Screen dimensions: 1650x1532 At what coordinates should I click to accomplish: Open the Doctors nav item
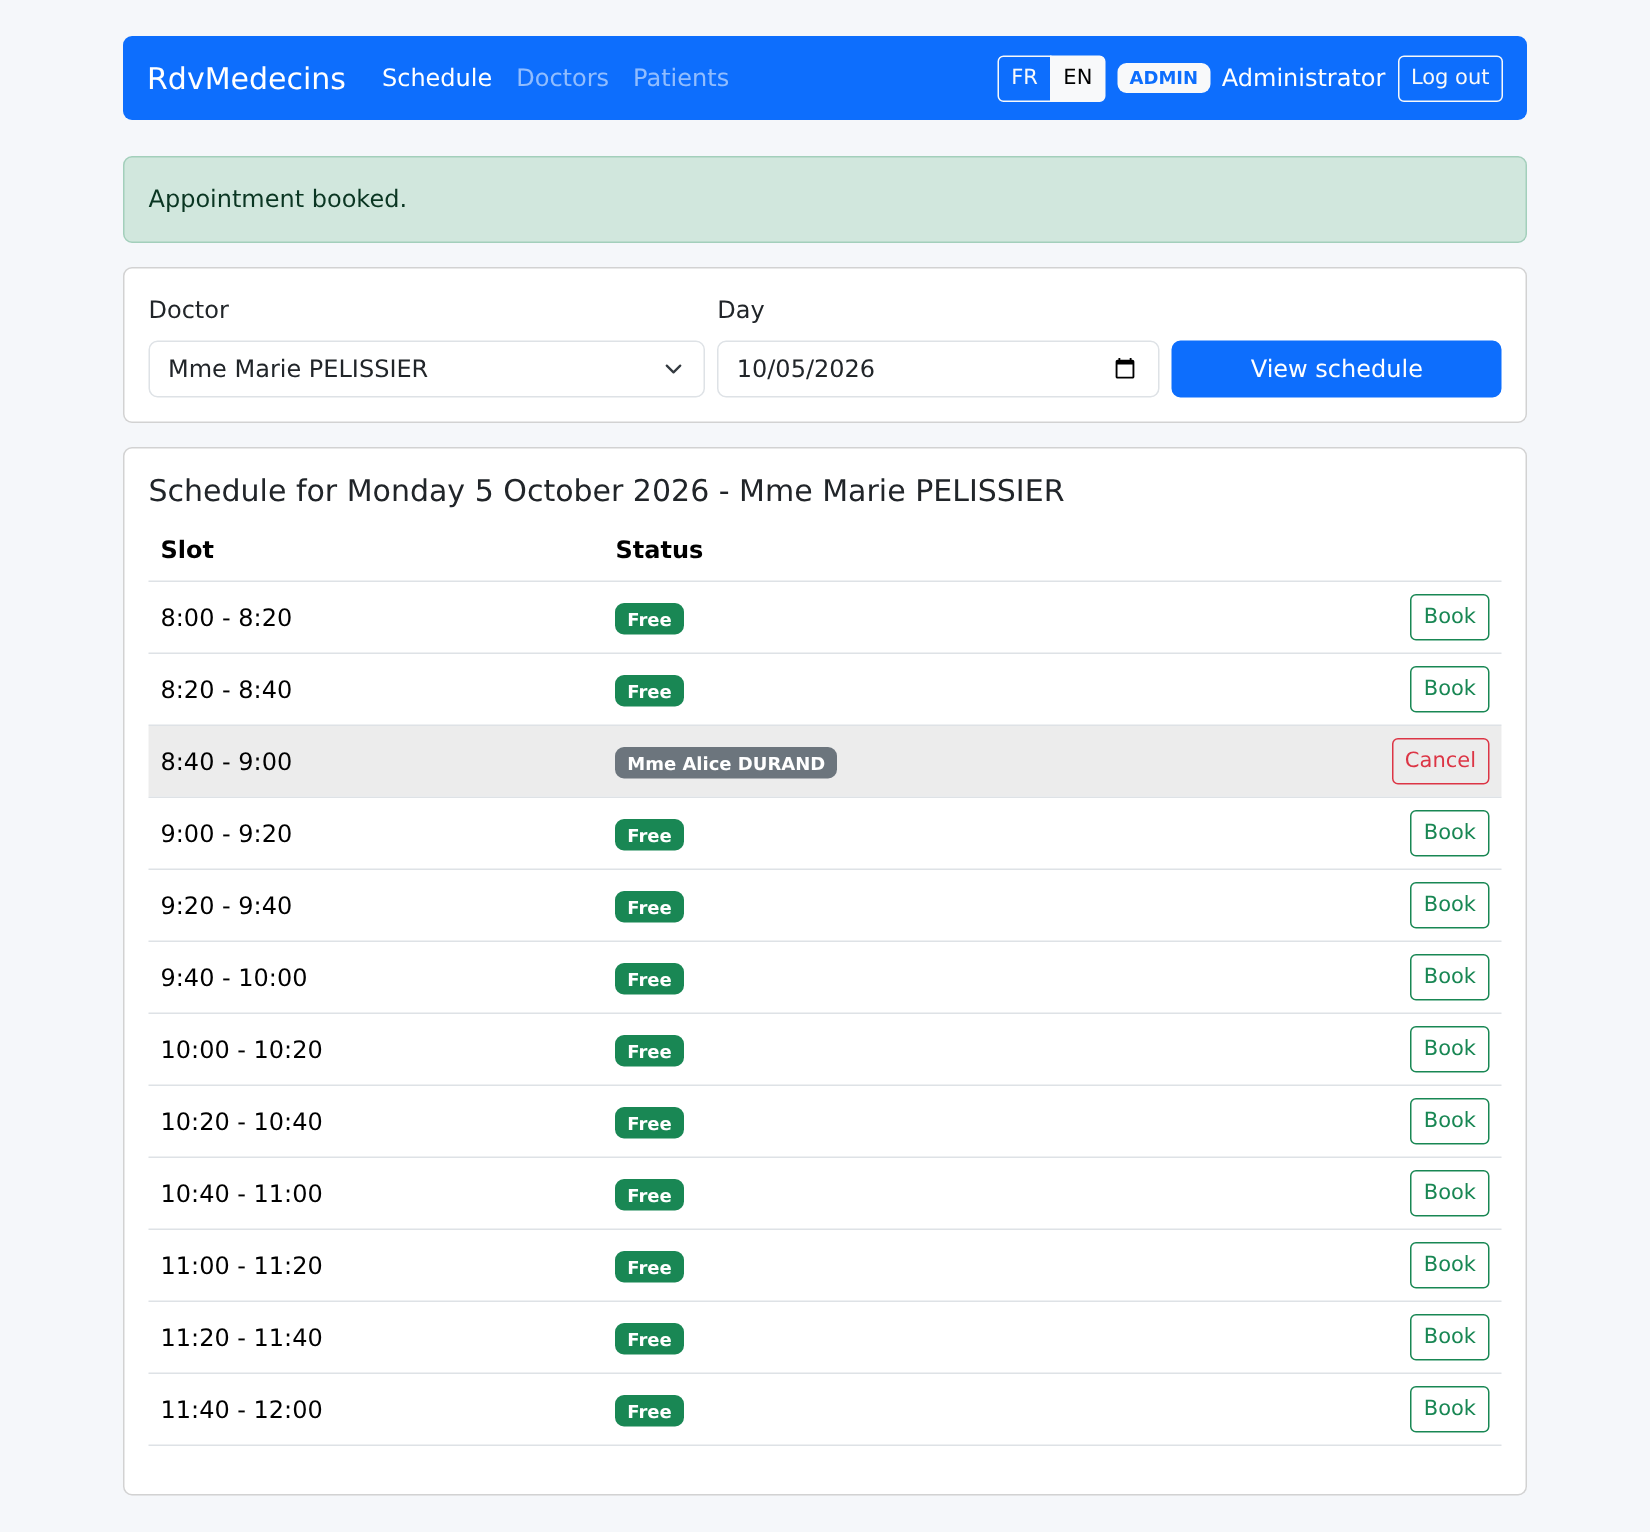[x=562, y=78]
